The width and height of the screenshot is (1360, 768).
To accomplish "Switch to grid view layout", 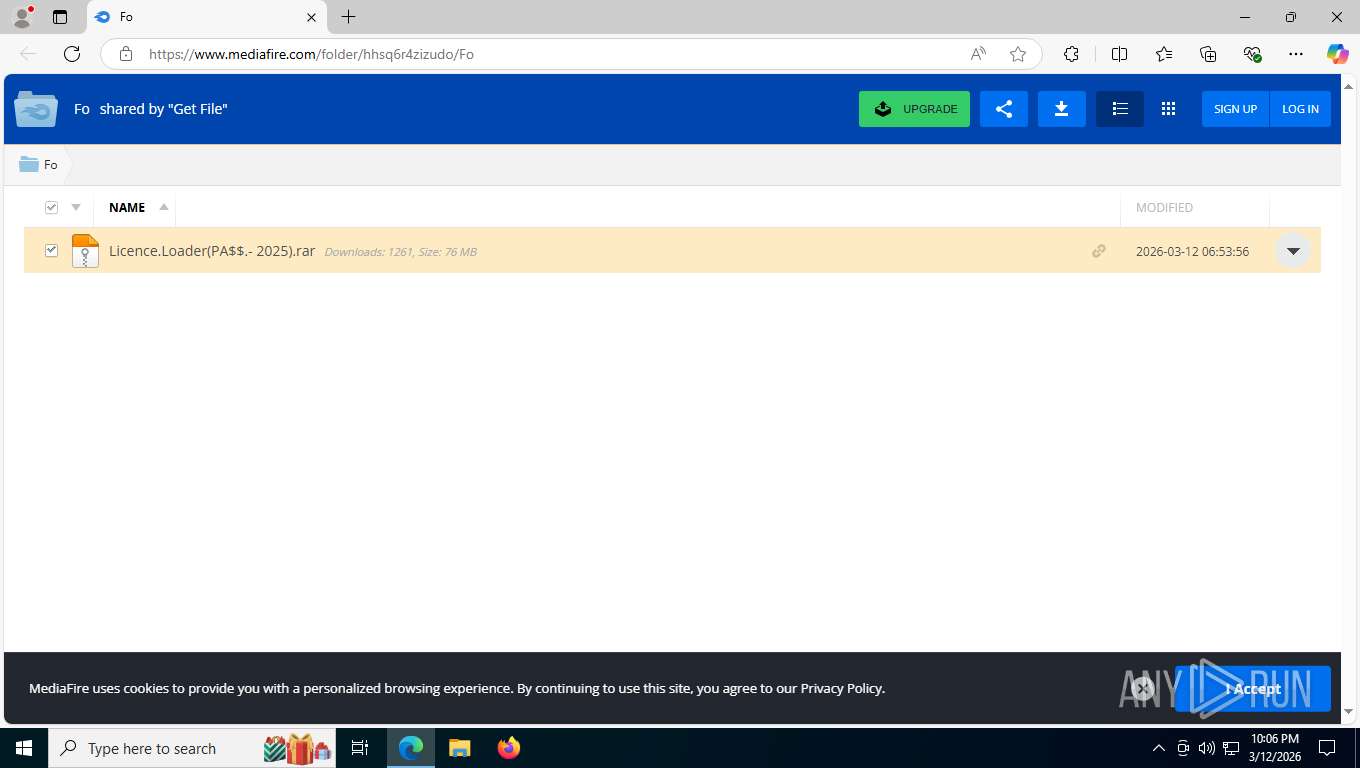I will point(1168,109).
